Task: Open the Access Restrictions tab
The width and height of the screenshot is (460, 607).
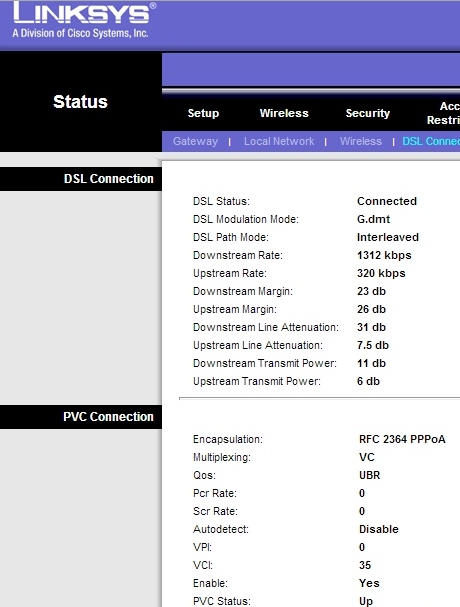Action: (x=443, y=113)
